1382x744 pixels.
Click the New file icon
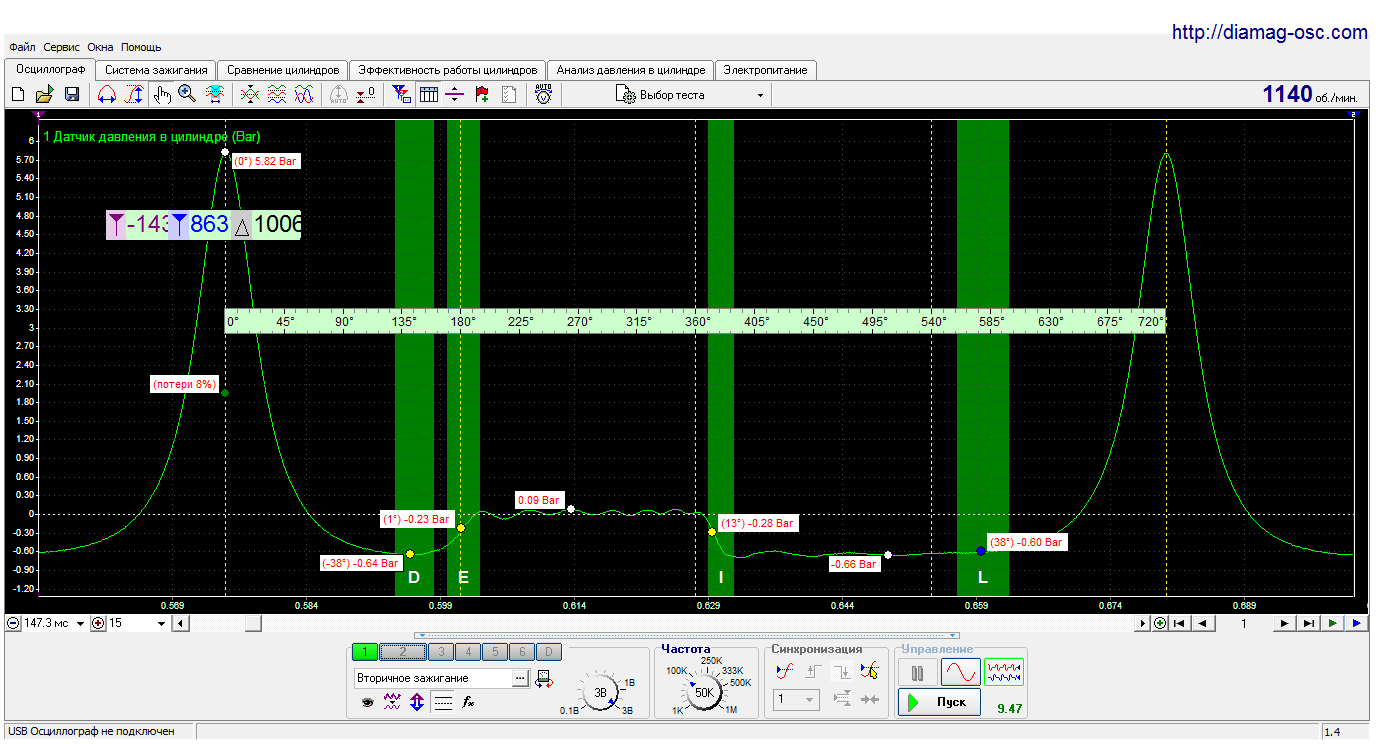point(17,94)
